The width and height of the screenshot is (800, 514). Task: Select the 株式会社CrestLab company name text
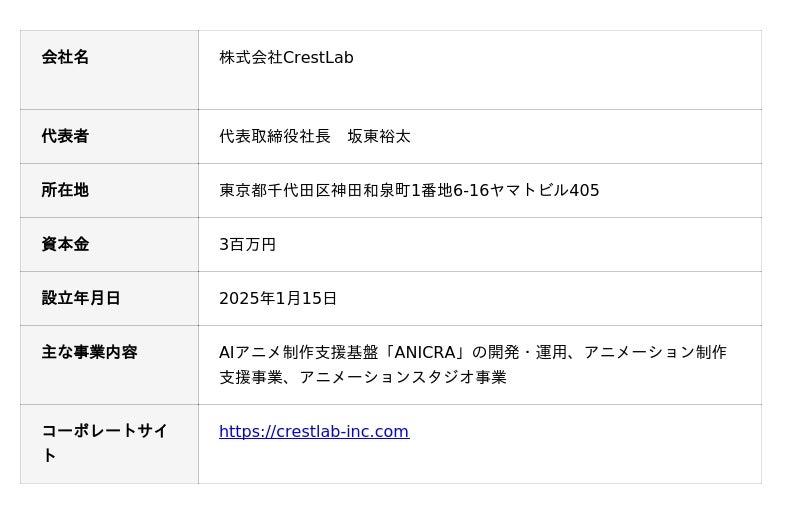pos(286,58)
